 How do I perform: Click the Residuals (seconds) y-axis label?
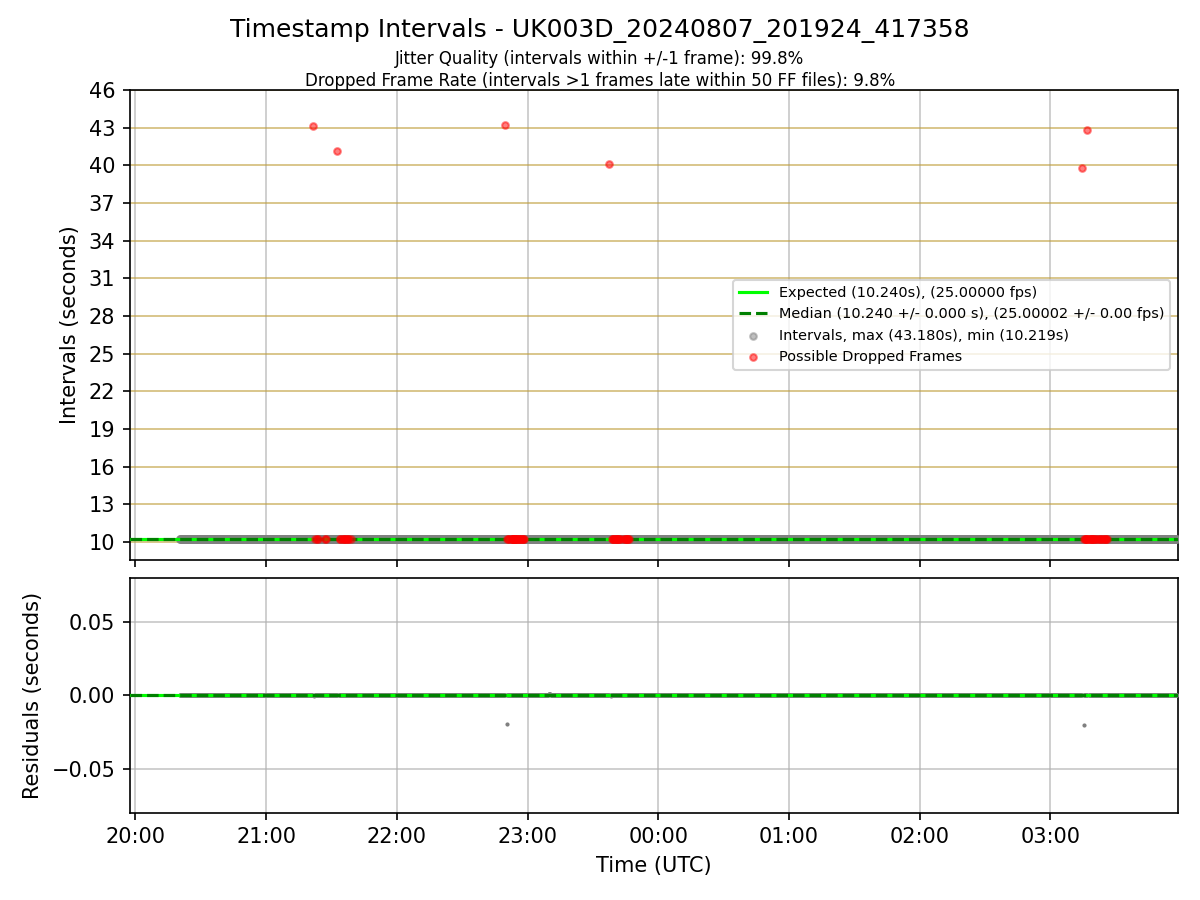coord(32,696)
